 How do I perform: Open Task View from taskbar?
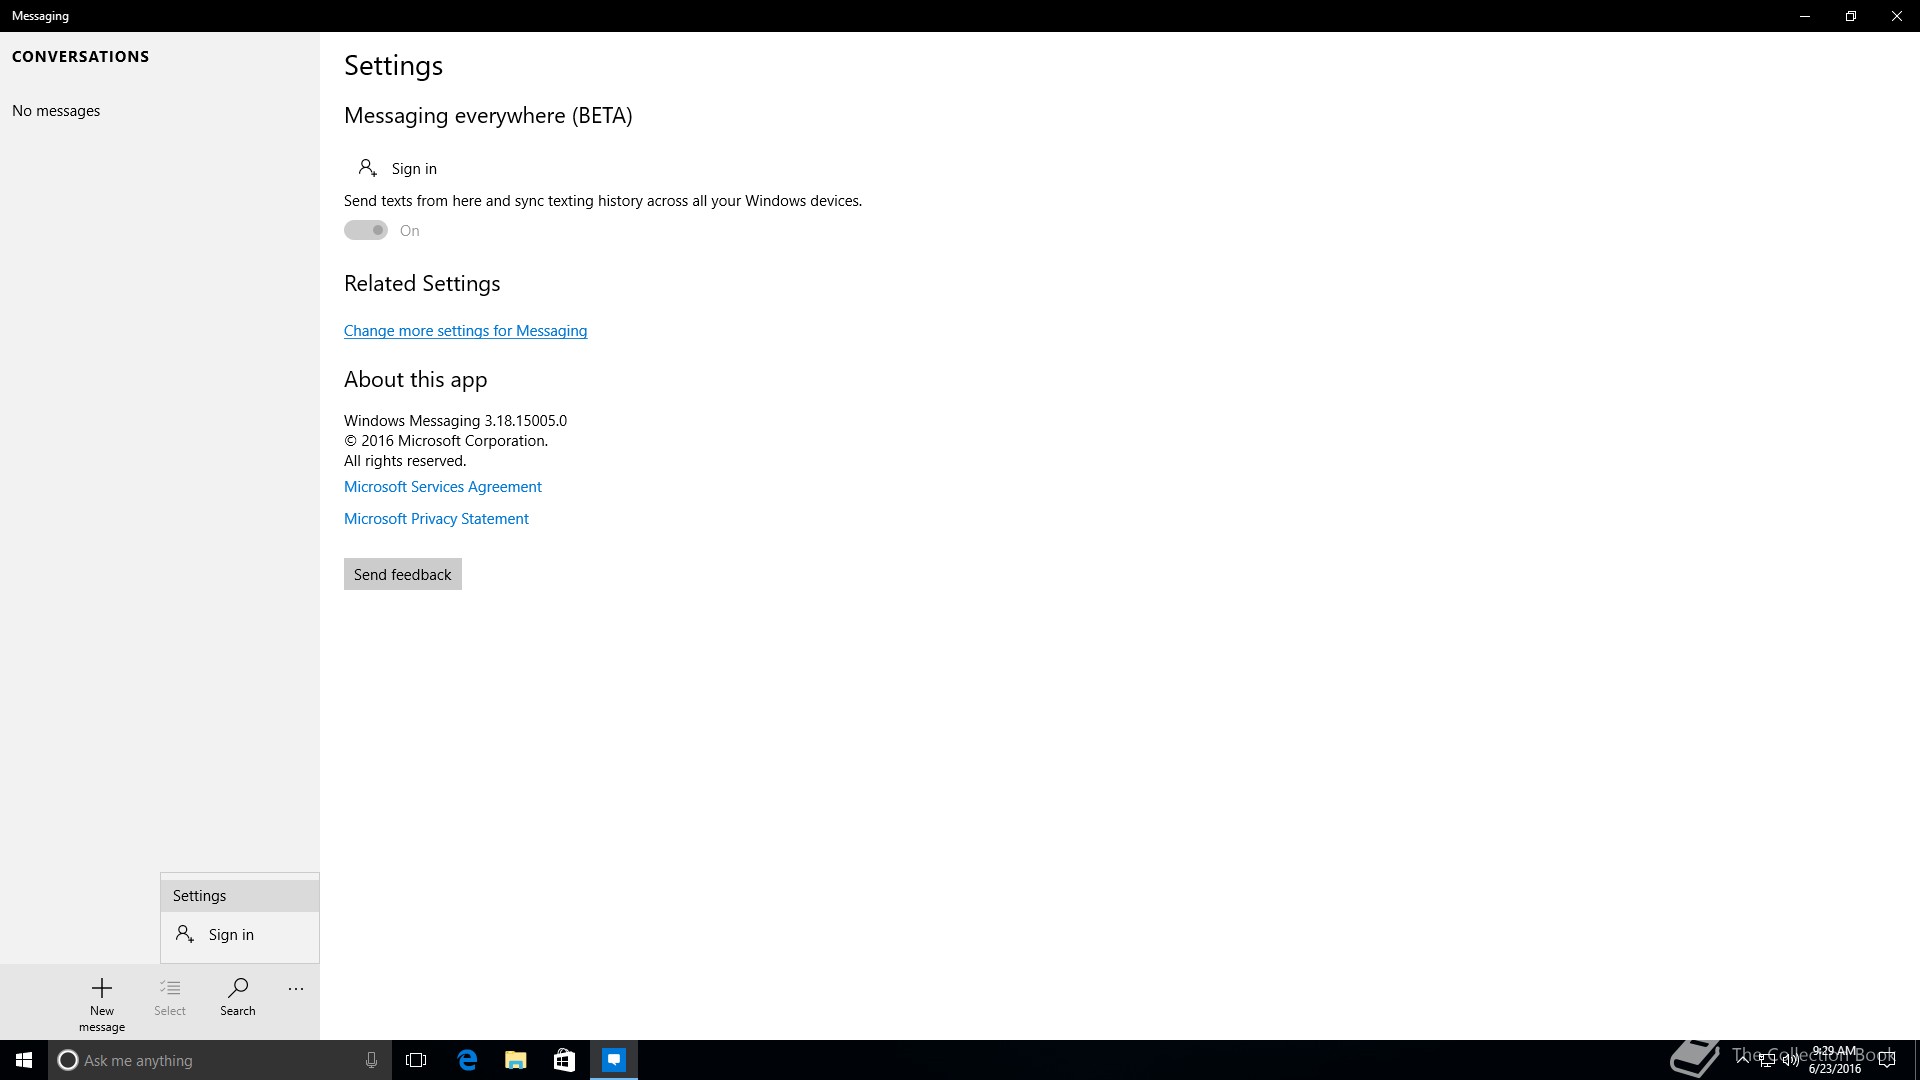coord(416,1060)
